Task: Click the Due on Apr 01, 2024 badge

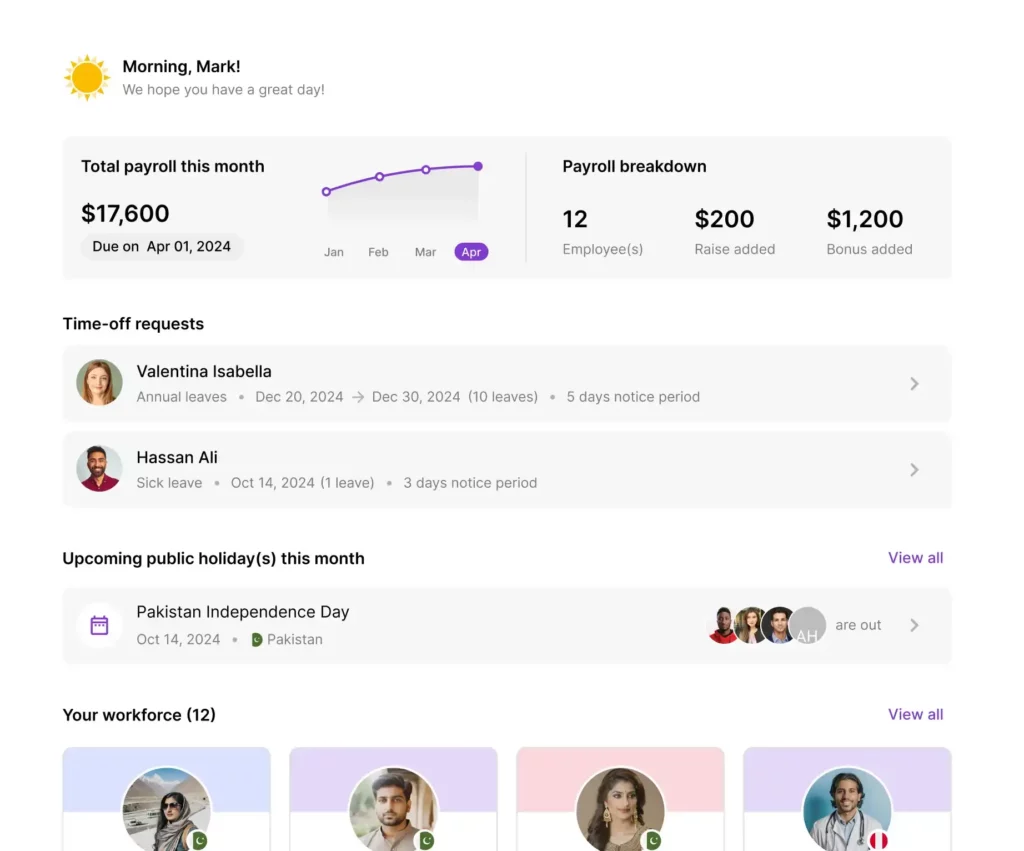Action: tap(162, 247)
